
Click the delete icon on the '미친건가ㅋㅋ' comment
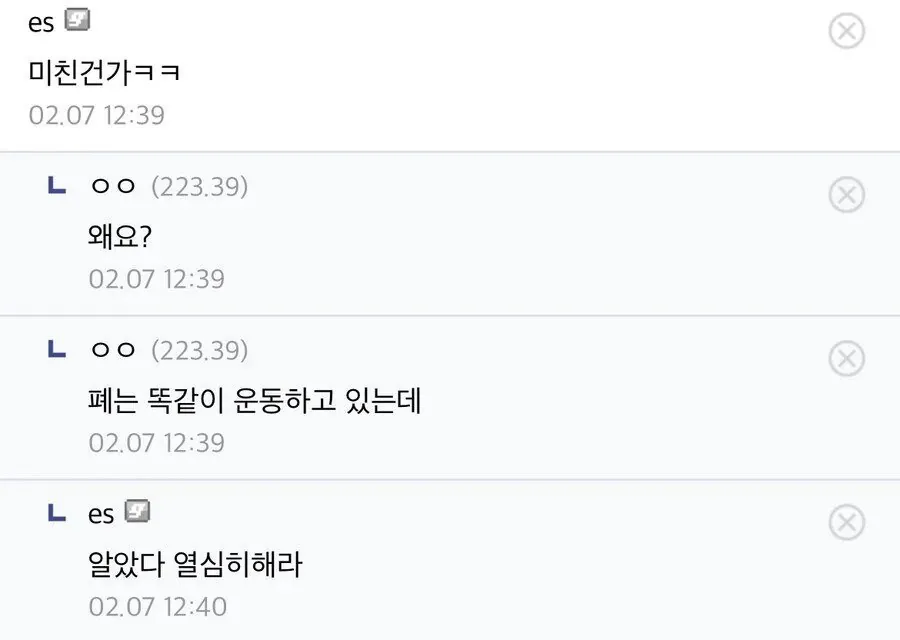click(x=848, y=31)
